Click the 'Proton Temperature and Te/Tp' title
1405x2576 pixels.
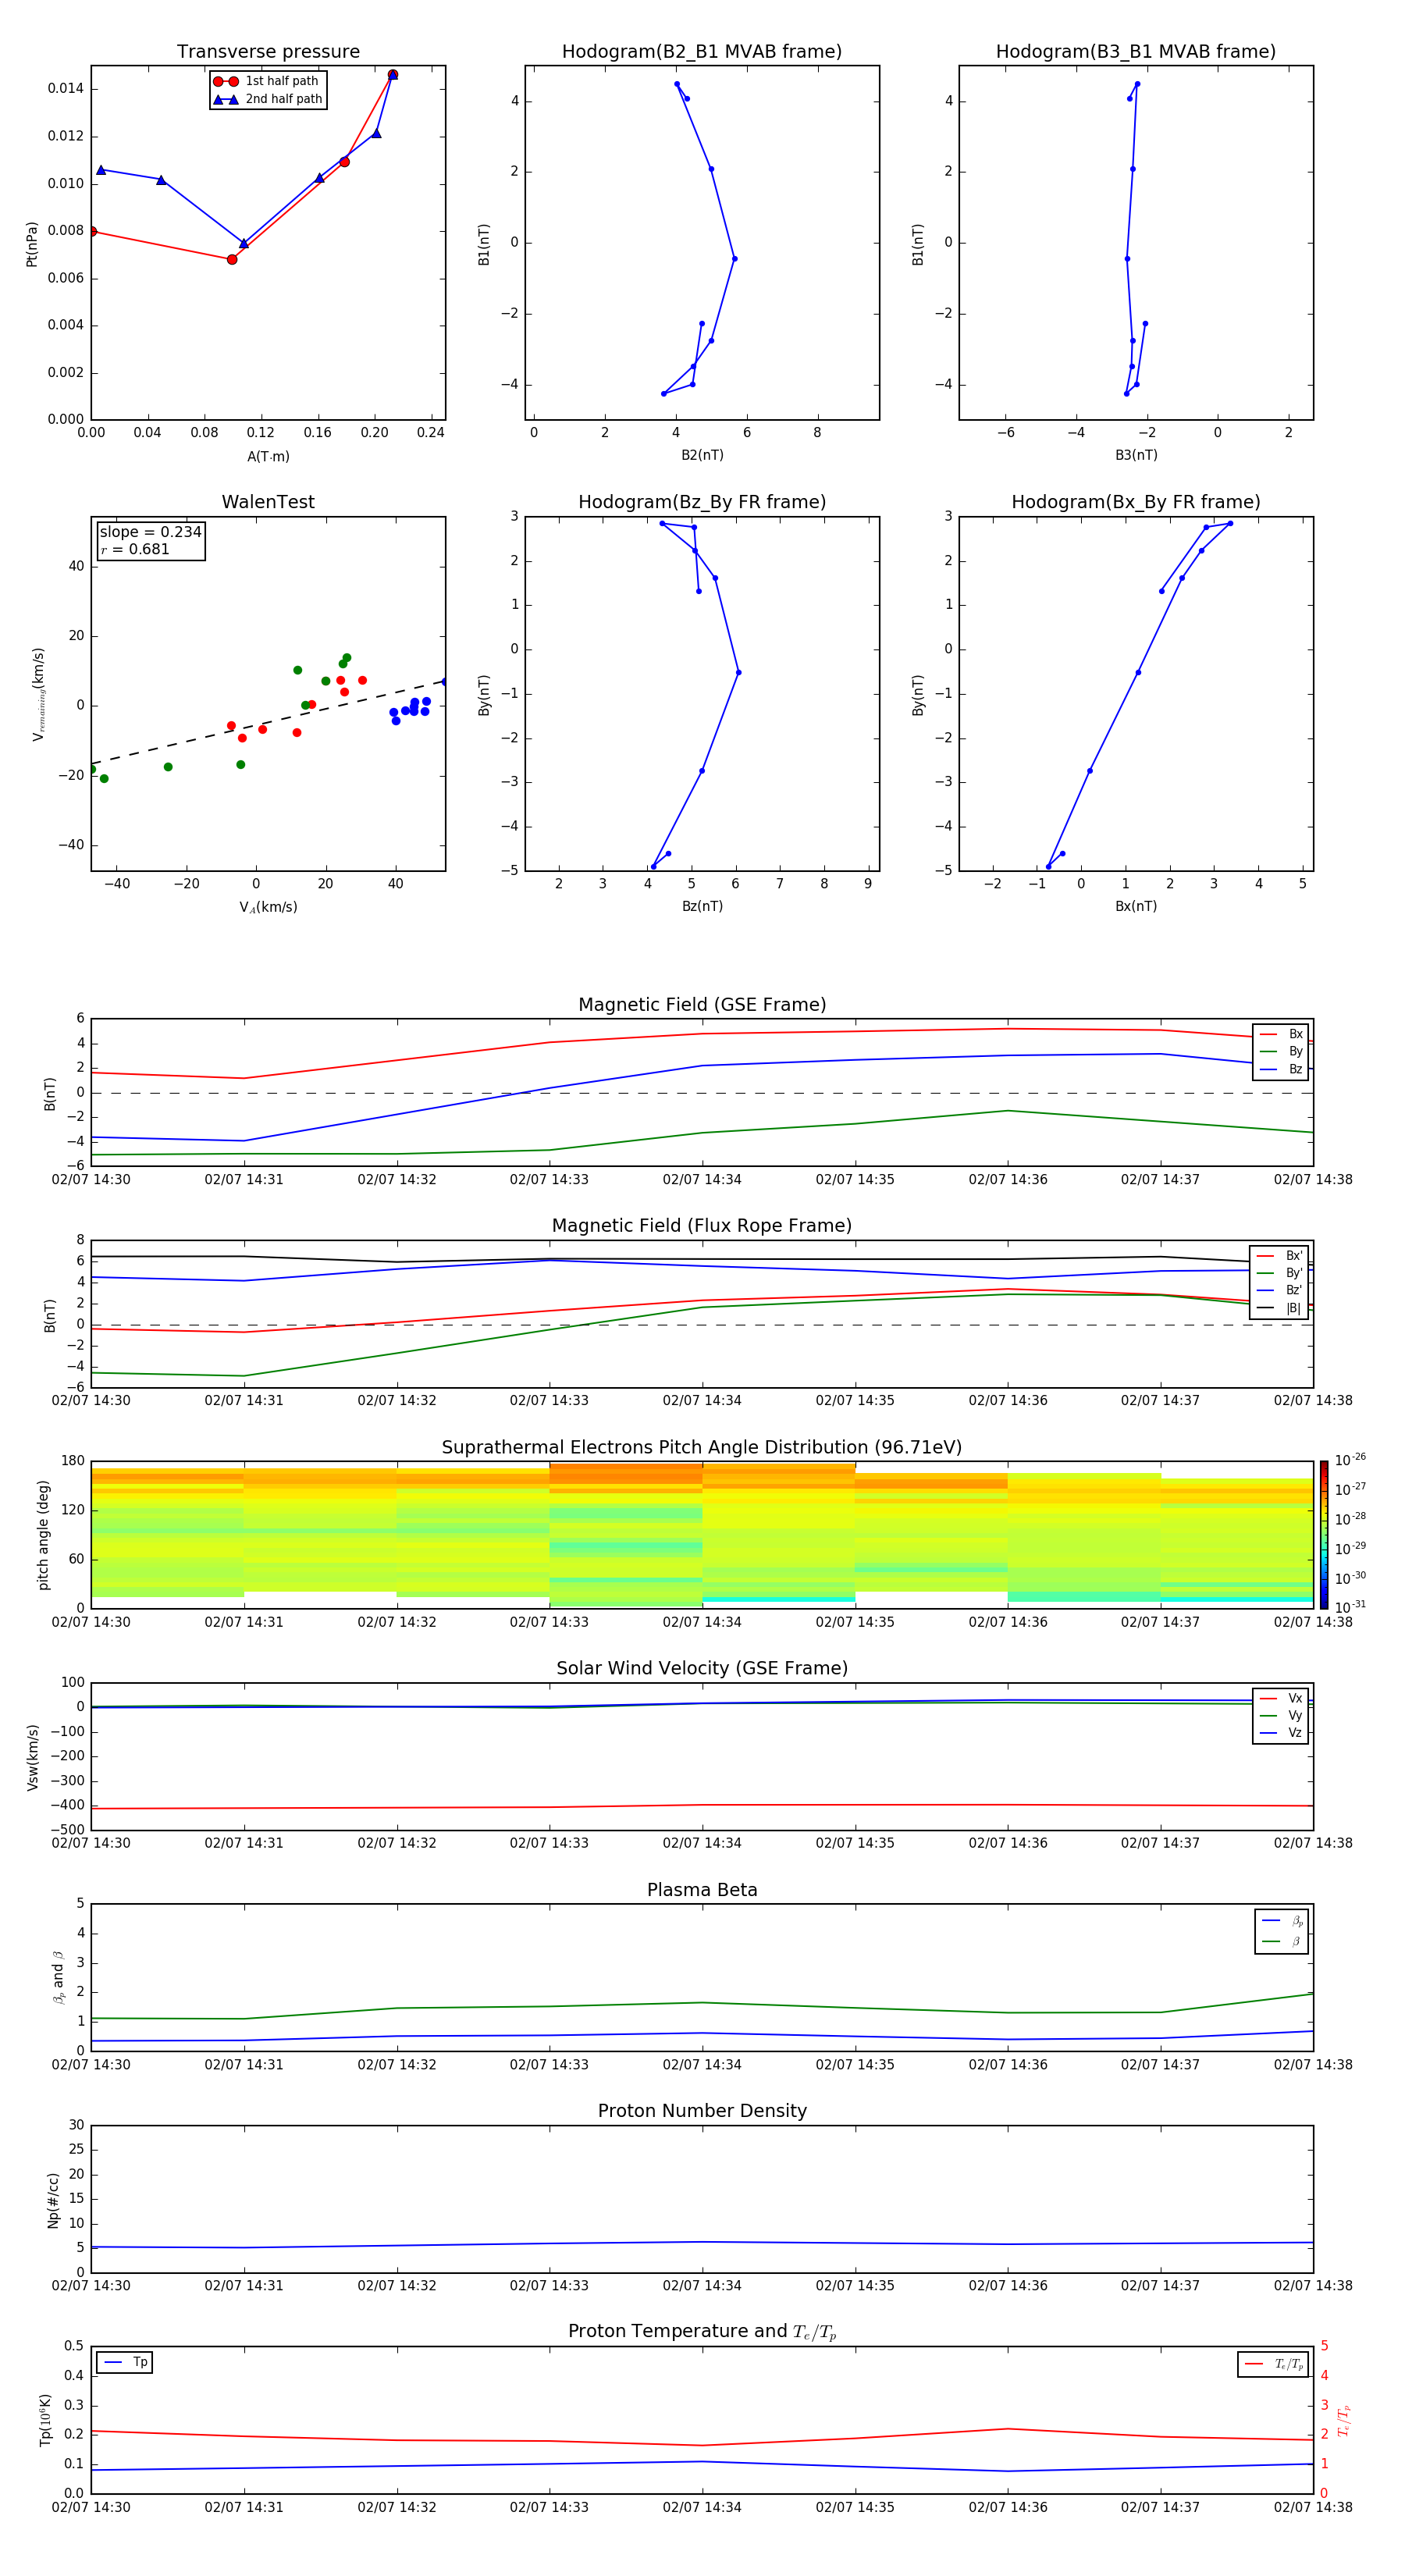(x=702, y=2333)
